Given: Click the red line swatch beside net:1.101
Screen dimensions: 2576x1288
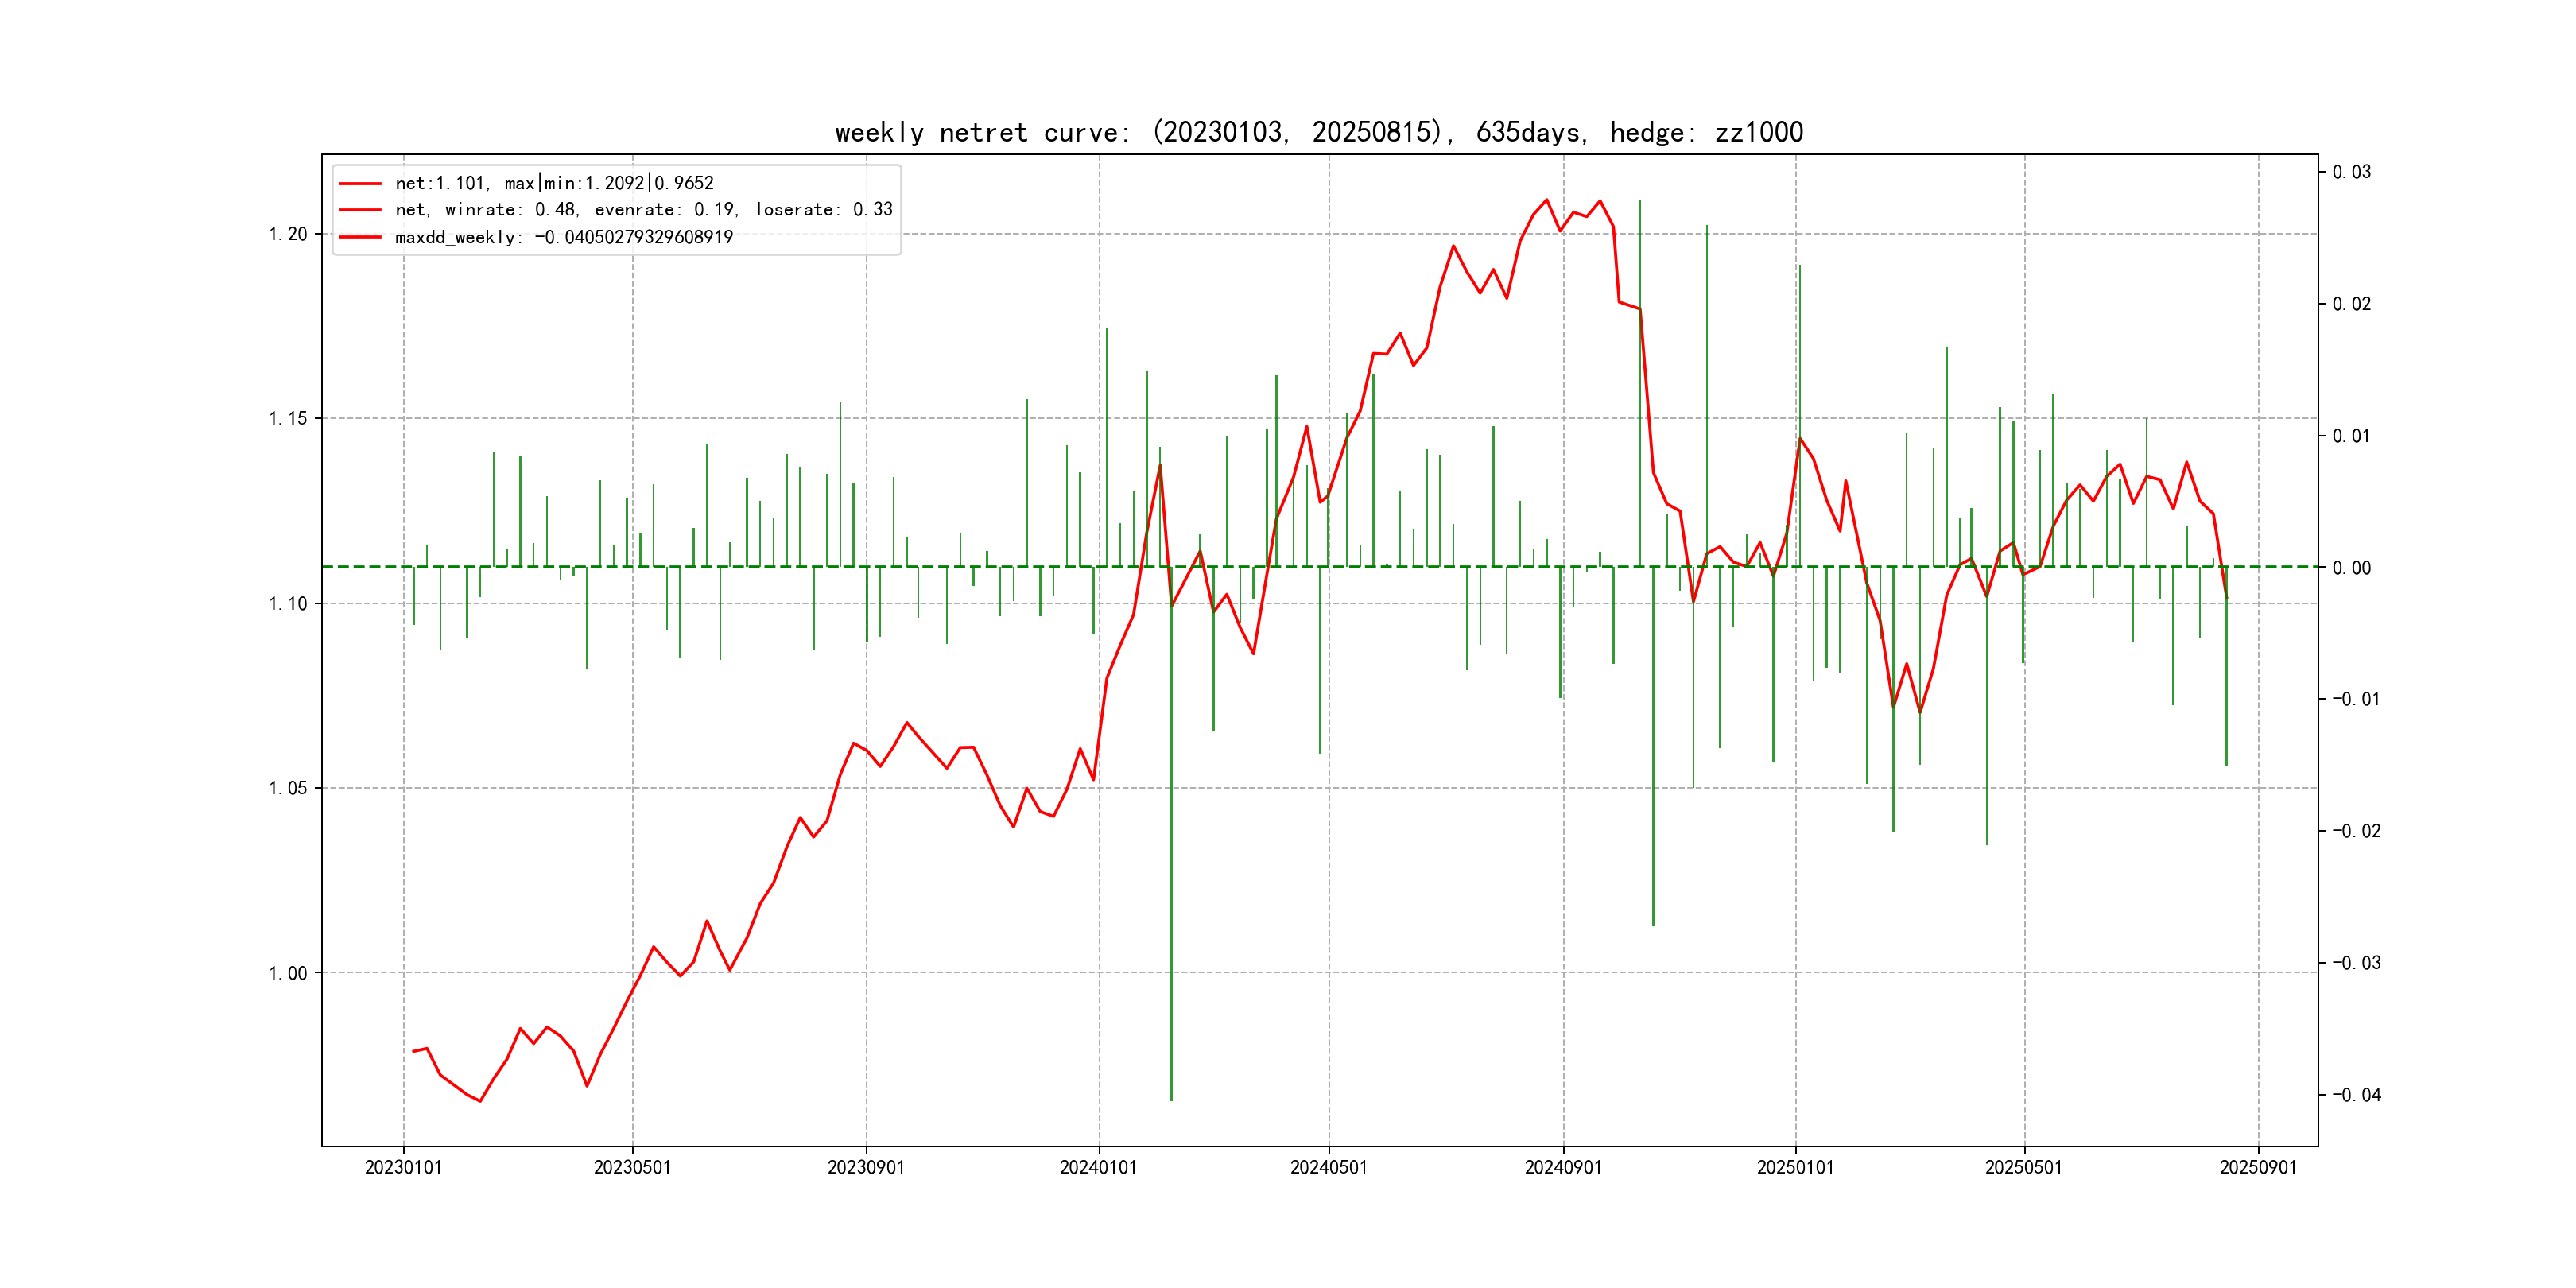Looking at the screenshot, I should coord(360,183).
